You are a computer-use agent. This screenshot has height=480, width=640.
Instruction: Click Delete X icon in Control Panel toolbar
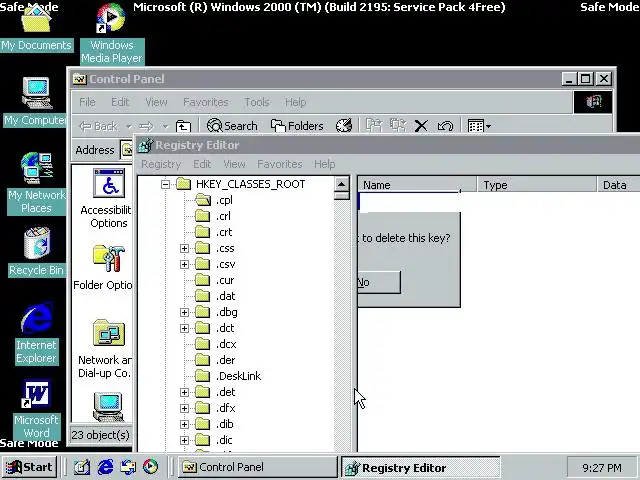tap(421, 126)
